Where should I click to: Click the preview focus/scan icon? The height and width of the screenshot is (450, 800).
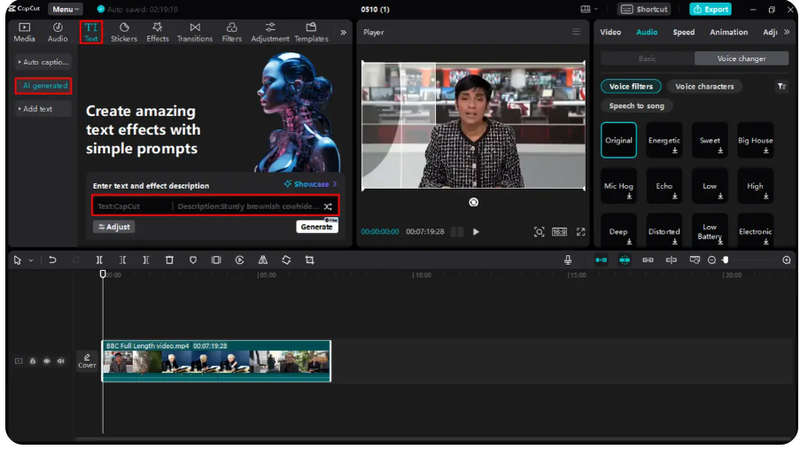539,232
